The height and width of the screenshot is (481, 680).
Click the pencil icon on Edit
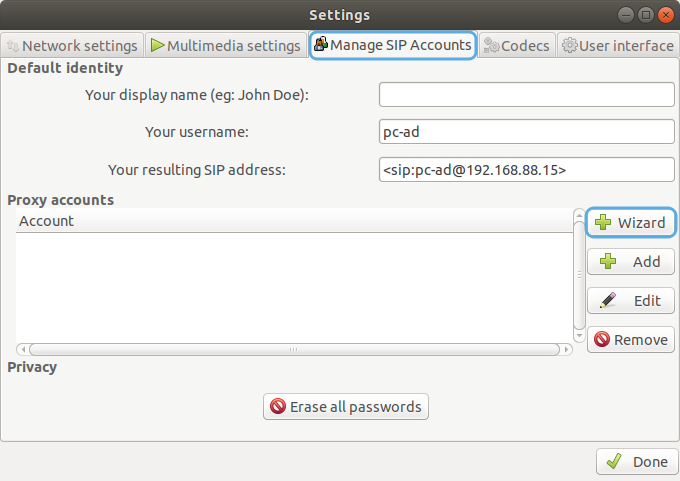point(608,300)
